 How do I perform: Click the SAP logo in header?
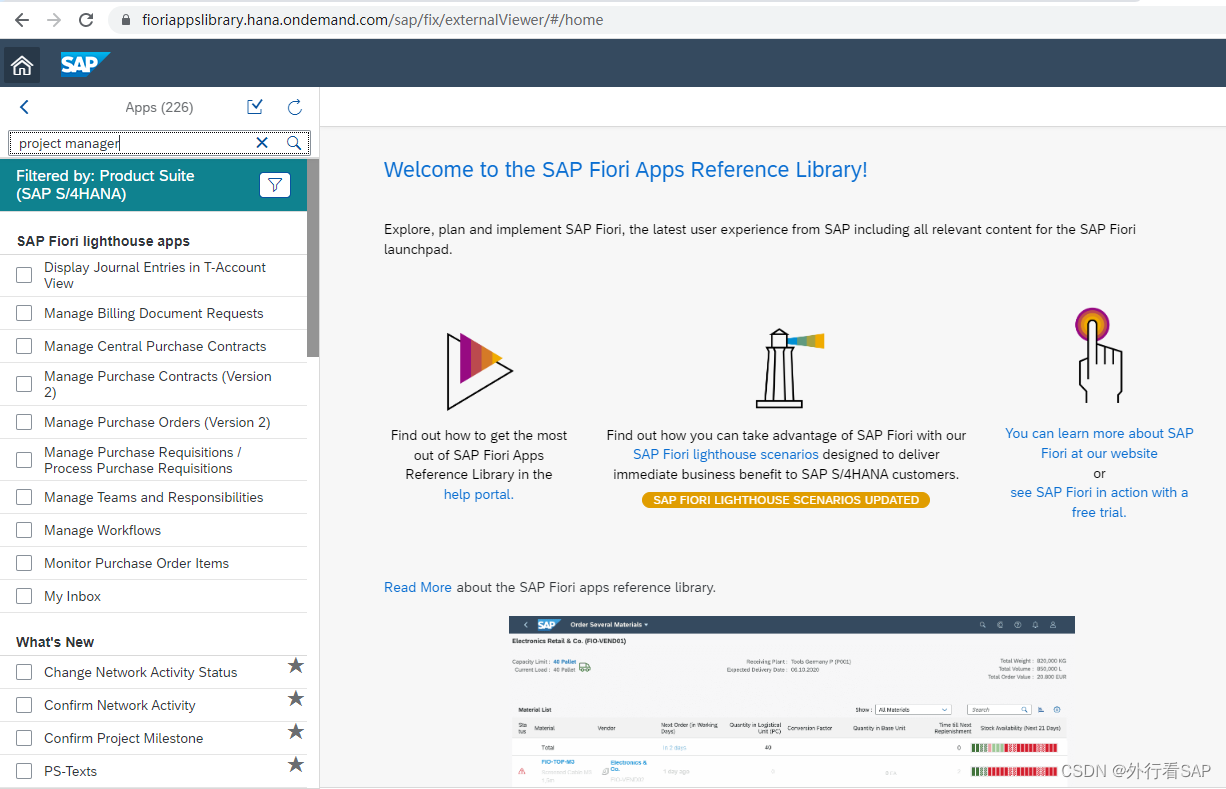(x=85, y=64)
